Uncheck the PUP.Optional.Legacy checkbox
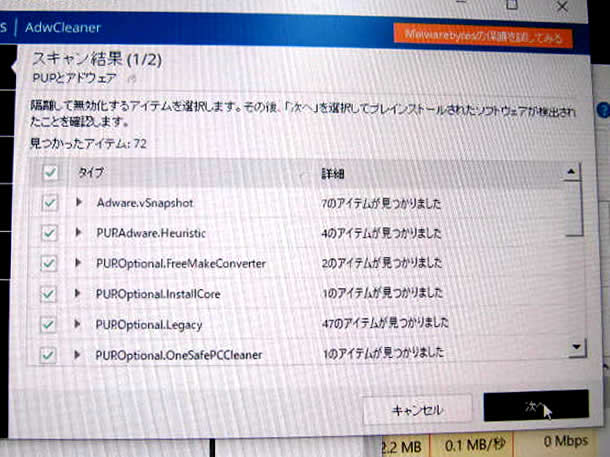 (x=48, y=324)
